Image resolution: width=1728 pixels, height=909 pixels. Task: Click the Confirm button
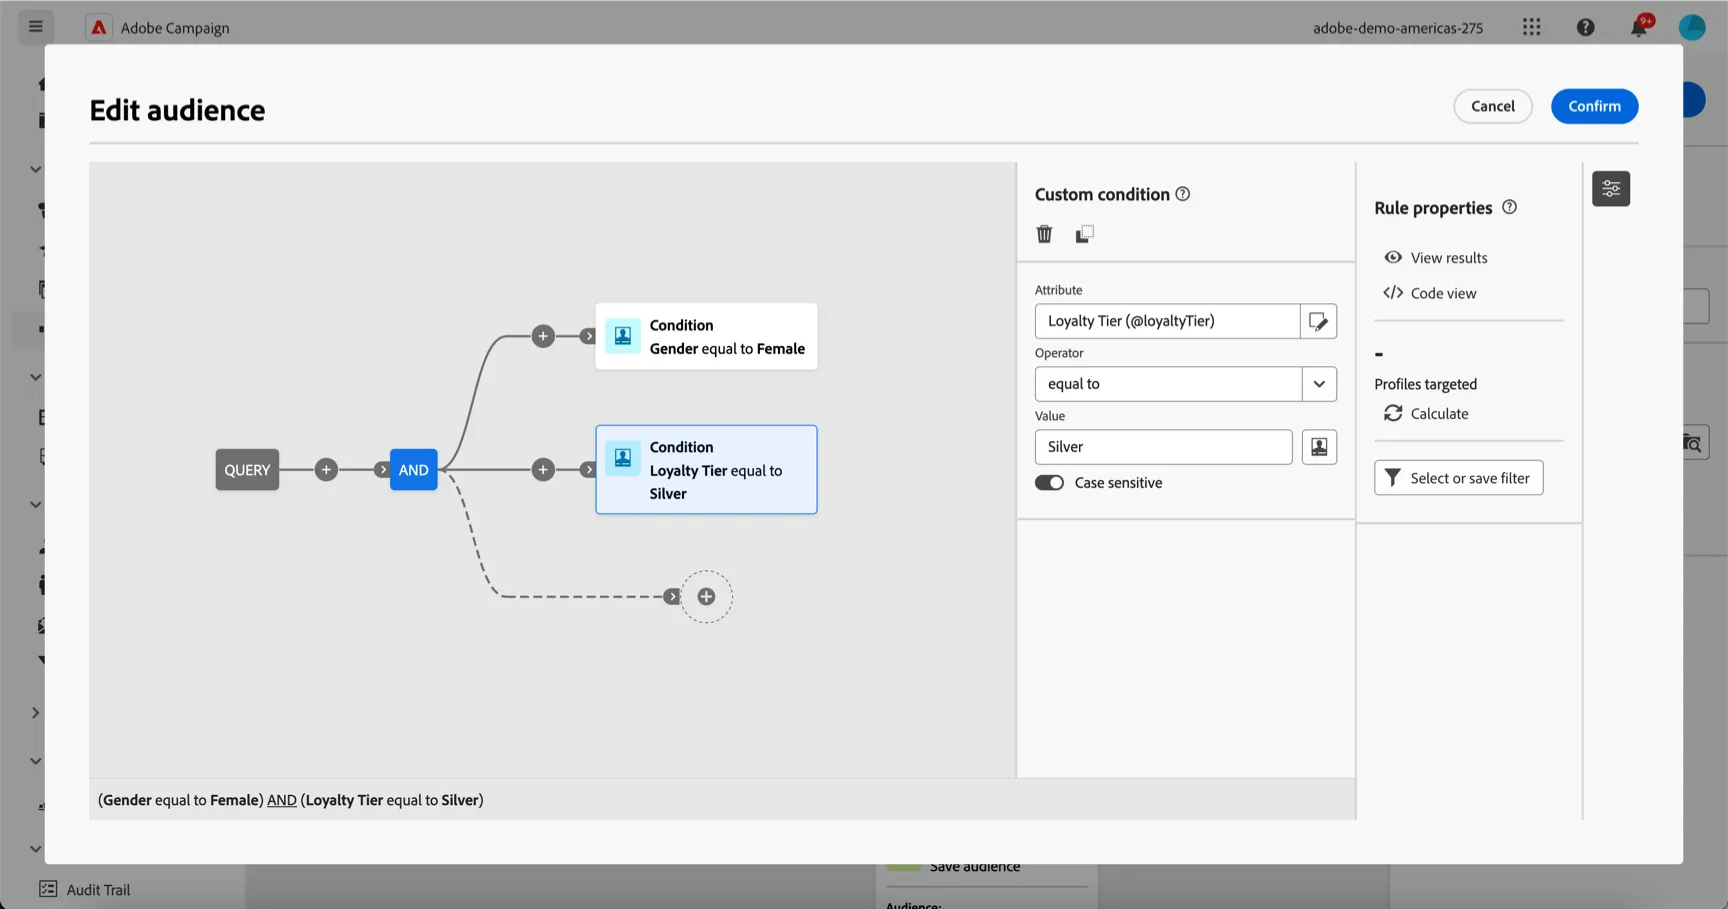(1594, 106)
